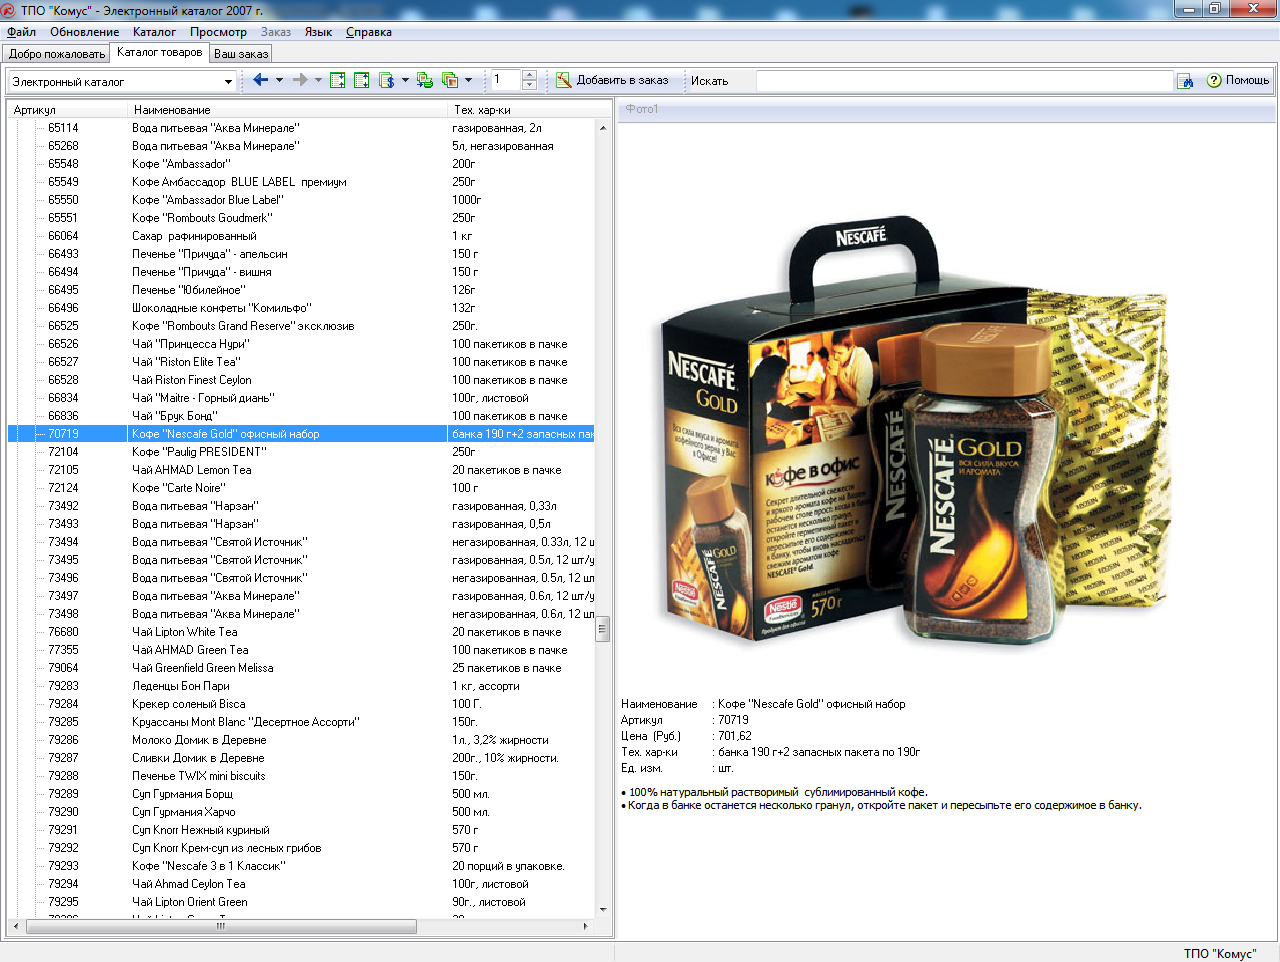The width and height of the screenshot is (1280, 962).
Task: Select row 79064 Чай Greenfield Green Melissa
Action: pyautogui.click(x=301, y=668)
